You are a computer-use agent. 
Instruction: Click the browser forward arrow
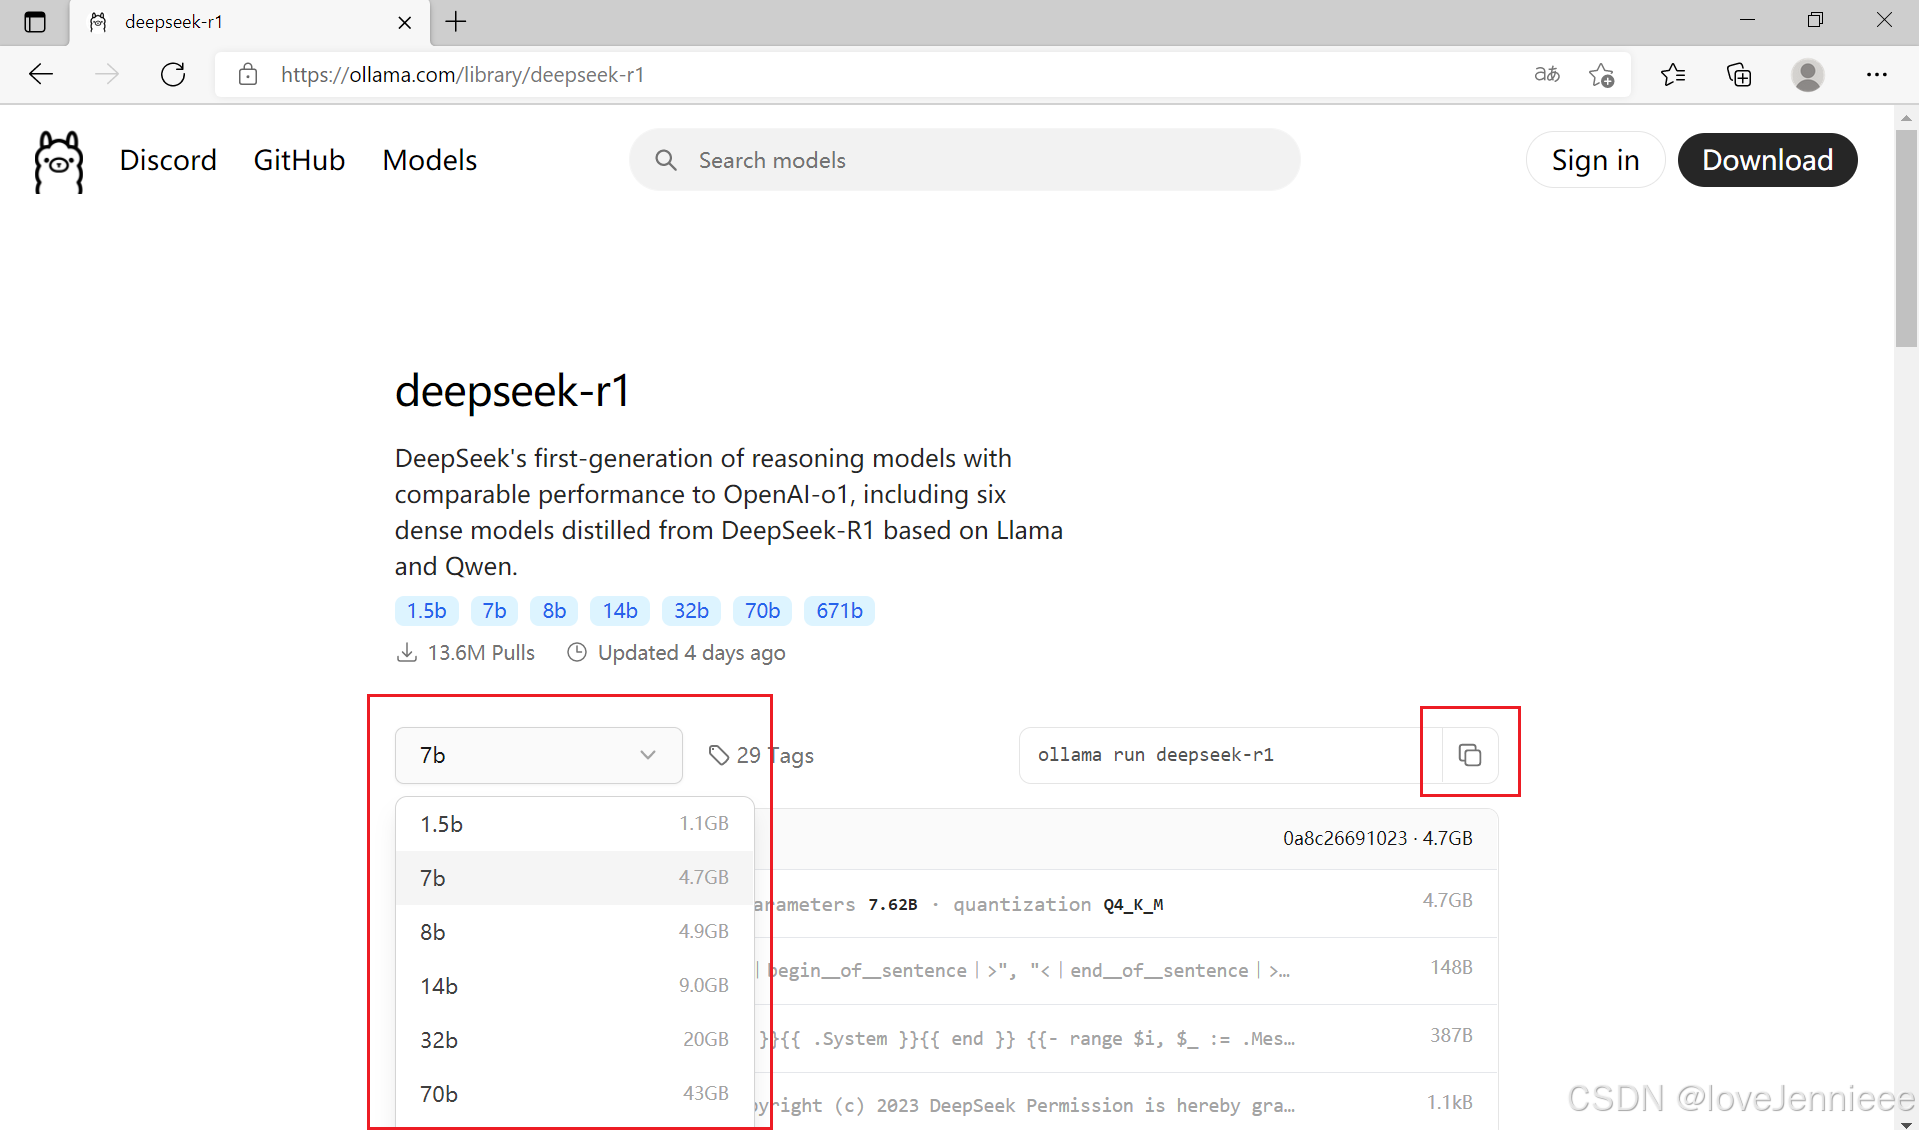[107, 74]
